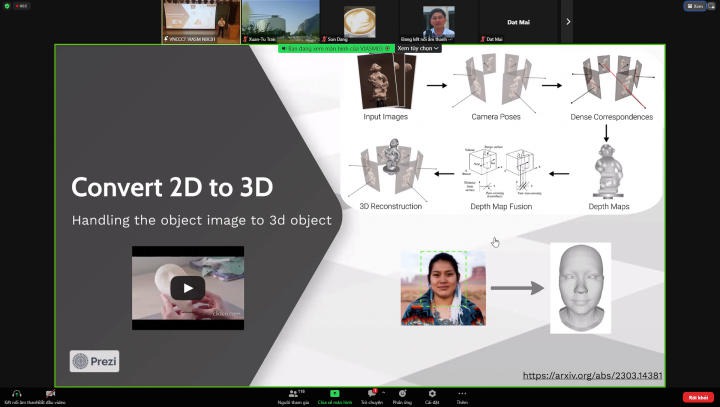The image size is (720, 407).
Task: Click the green share screen icon
Action: coord(335,394)
